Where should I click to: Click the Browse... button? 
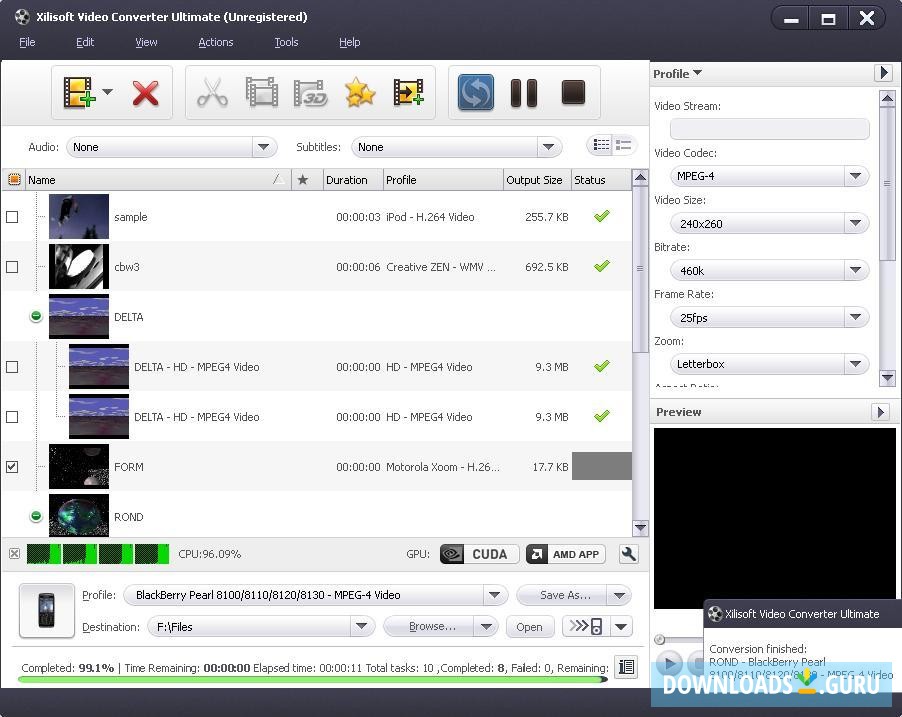pos(429,626)
